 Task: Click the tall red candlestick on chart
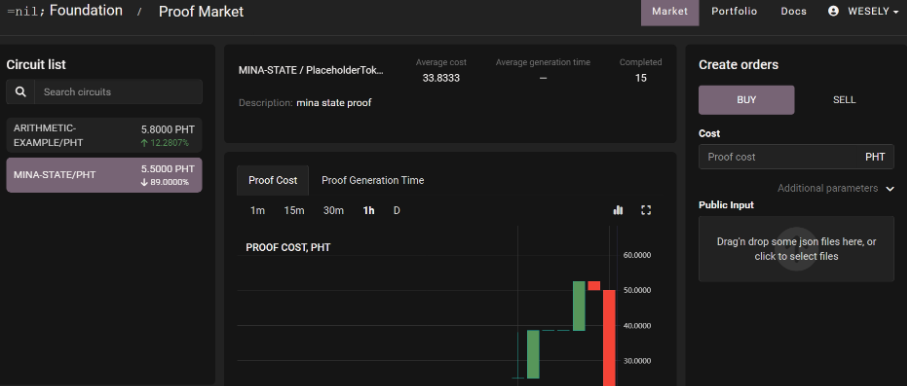coord(609,338)
